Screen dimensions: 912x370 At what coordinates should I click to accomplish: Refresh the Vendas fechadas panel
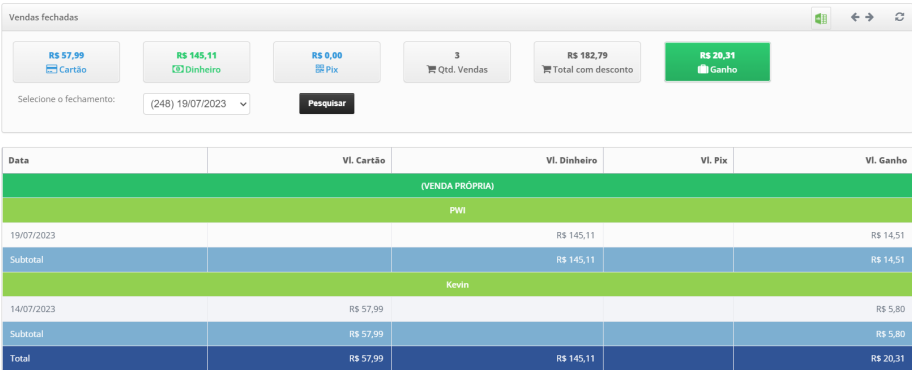899,17
